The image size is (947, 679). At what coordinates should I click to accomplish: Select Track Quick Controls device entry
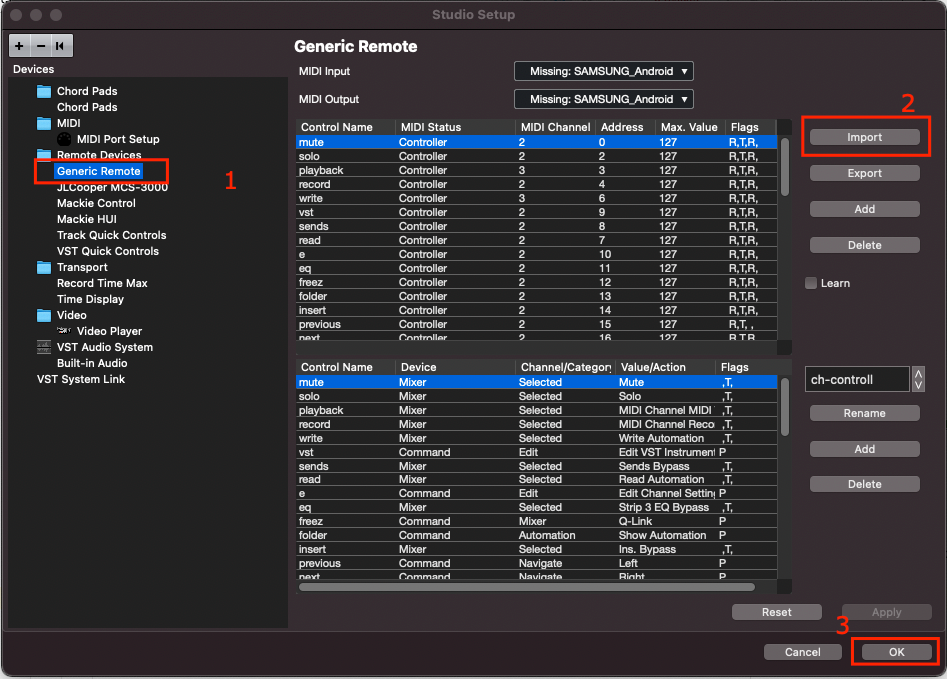[x=111, y=235]
